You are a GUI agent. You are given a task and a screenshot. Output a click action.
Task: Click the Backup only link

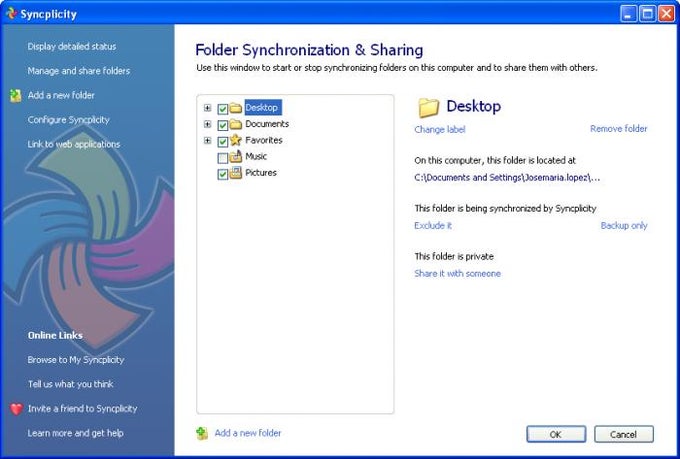(624, 226)
